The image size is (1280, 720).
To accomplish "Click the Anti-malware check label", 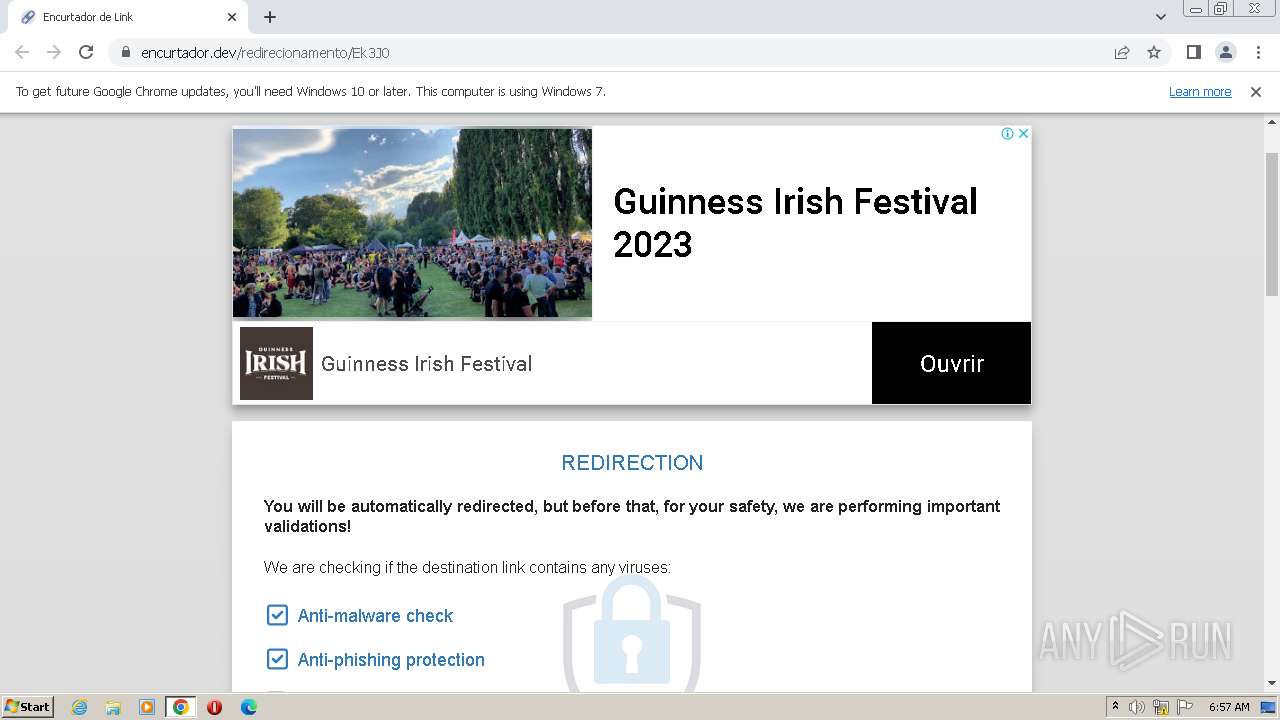I will point(375,616).
